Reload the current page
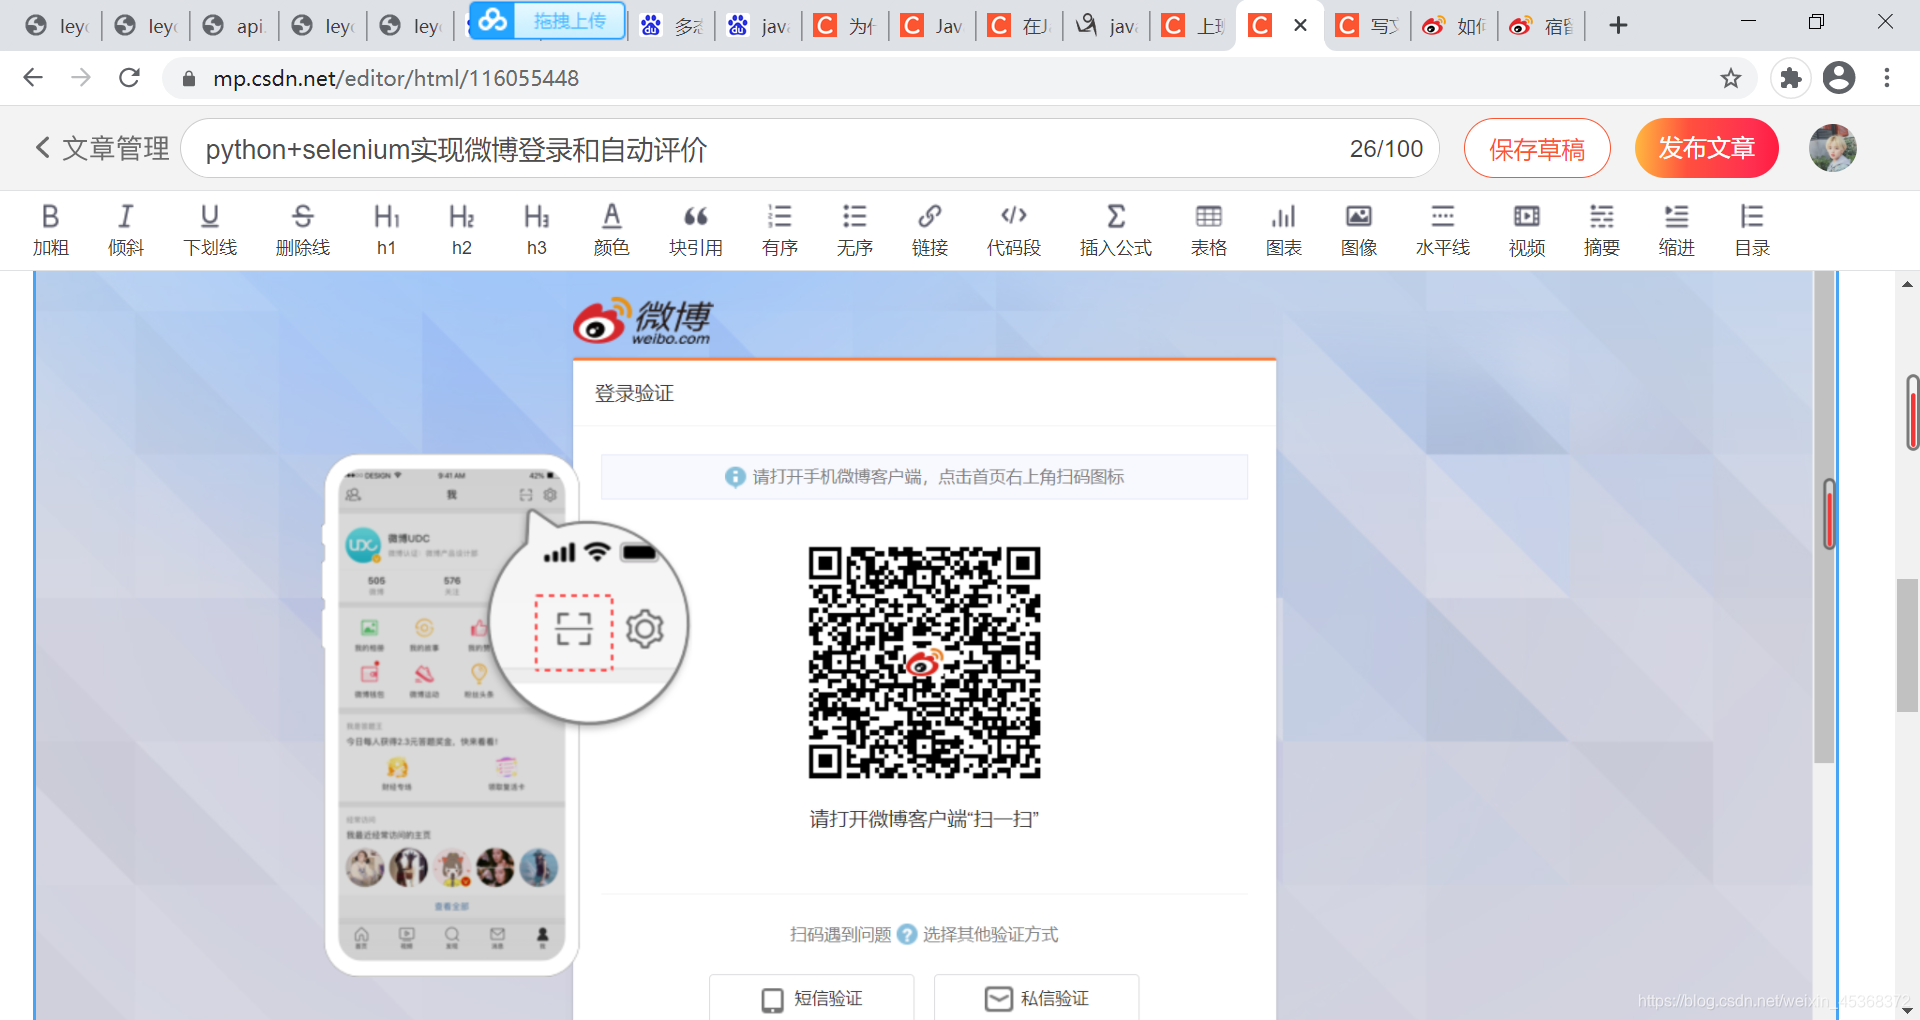 pos(129,78)
